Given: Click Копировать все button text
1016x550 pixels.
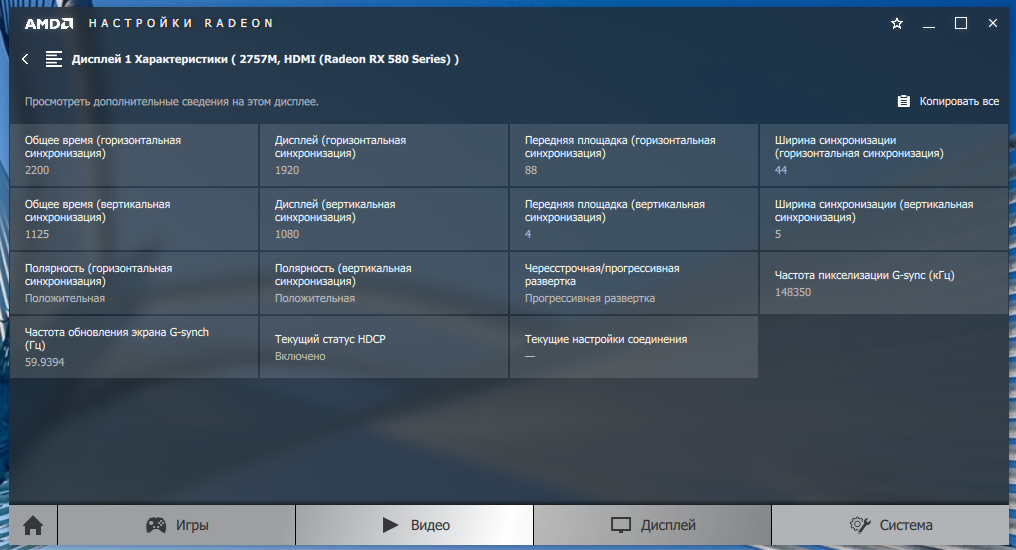Looking at the screenshot, I should click(x=959, y=101).
